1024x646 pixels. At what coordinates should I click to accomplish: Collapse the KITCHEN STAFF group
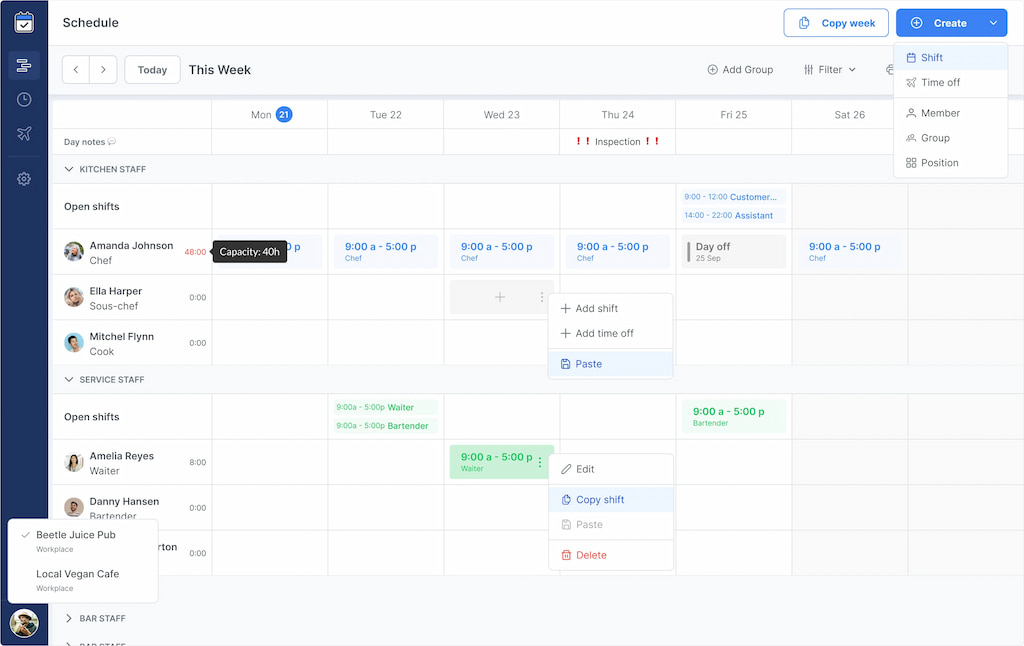pos(68,169)
